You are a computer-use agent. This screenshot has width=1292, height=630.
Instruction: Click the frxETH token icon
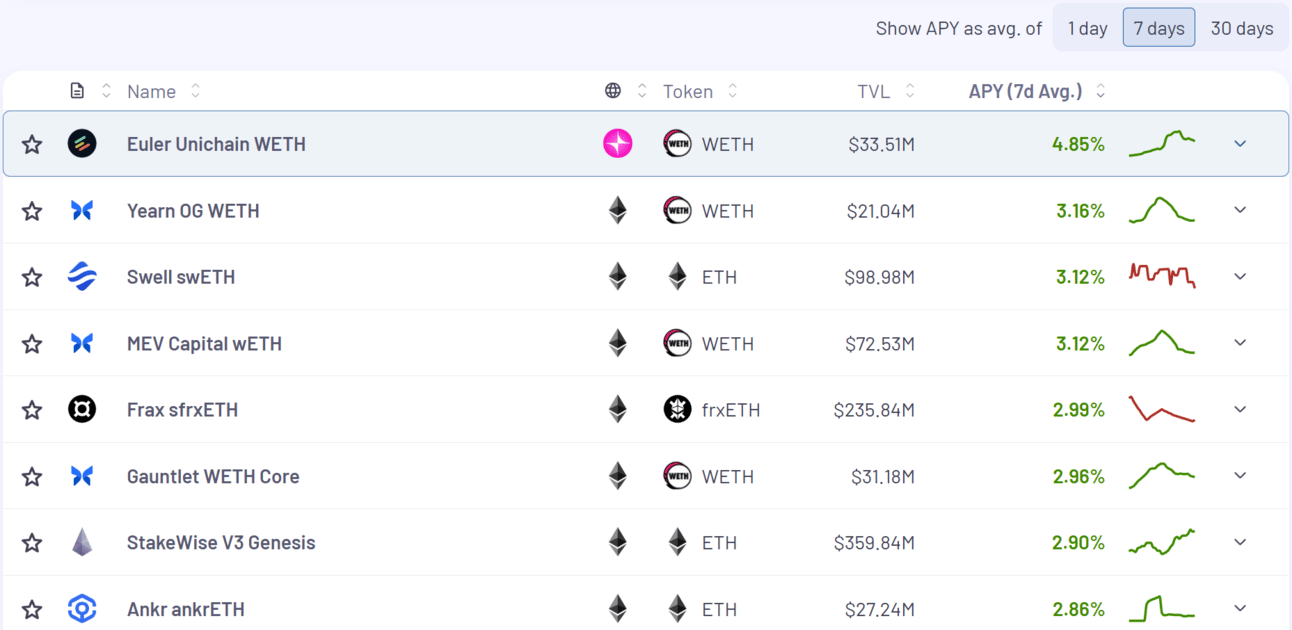pyautogui.click(x=677, y=410)
